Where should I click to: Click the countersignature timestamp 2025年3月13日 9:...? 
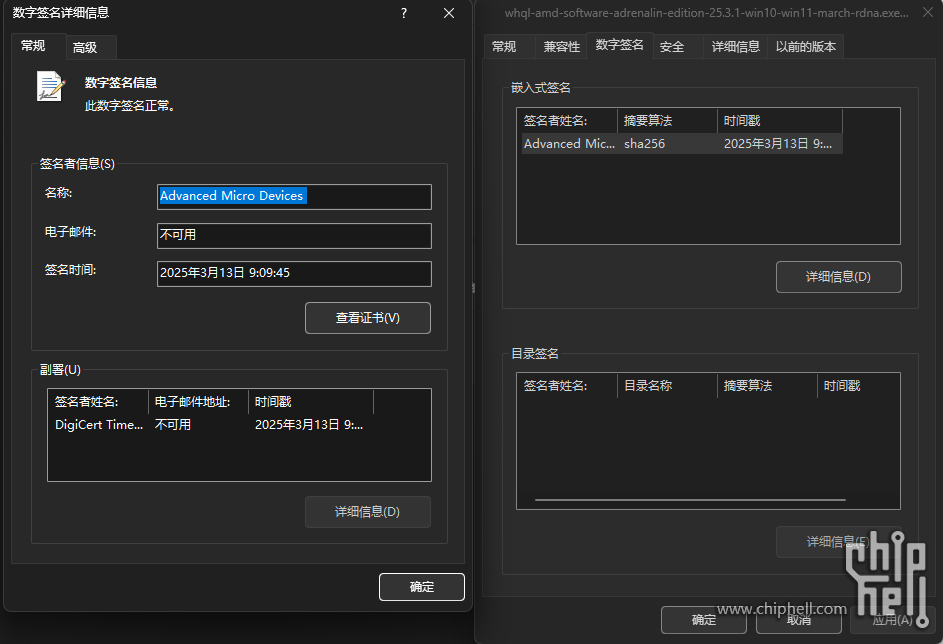coord(309,425)
